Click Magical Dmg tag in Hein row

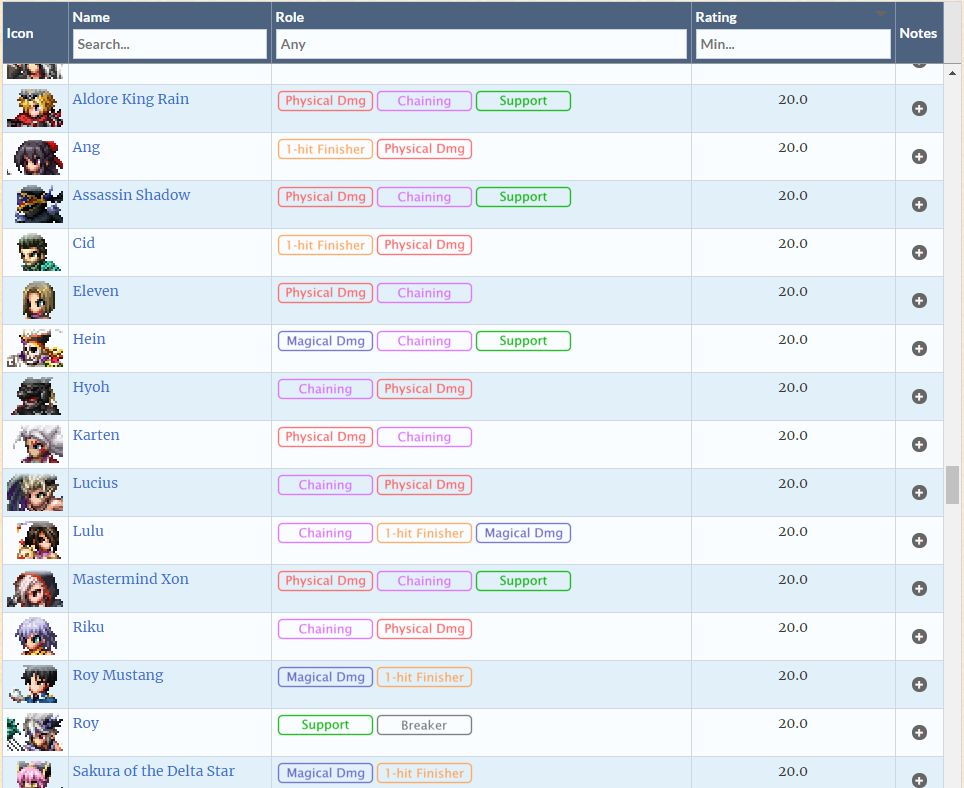tap(325, 341)
